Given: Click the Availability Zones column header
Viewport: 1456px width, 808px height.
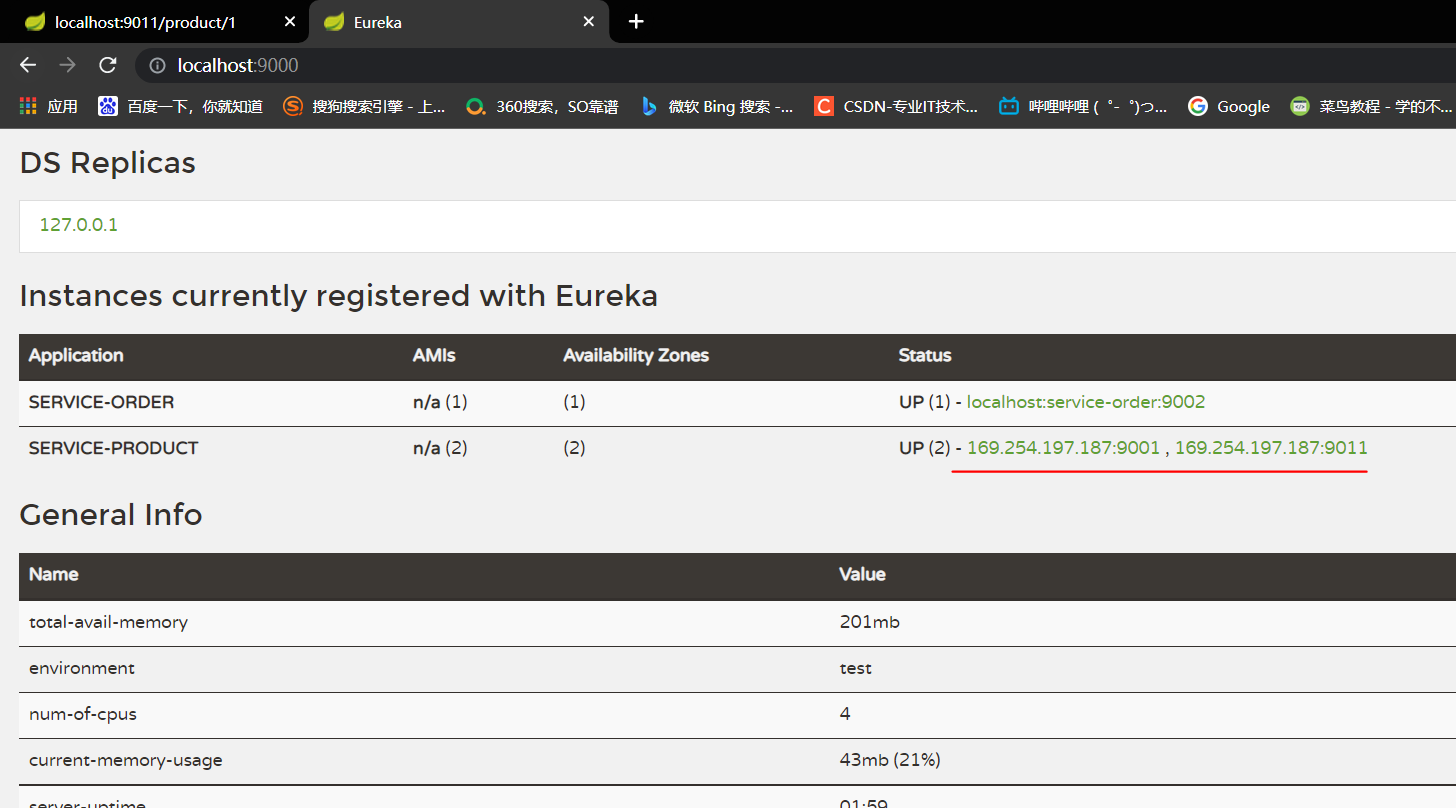Looking at the screenshot, I should (x=636, y=356).
